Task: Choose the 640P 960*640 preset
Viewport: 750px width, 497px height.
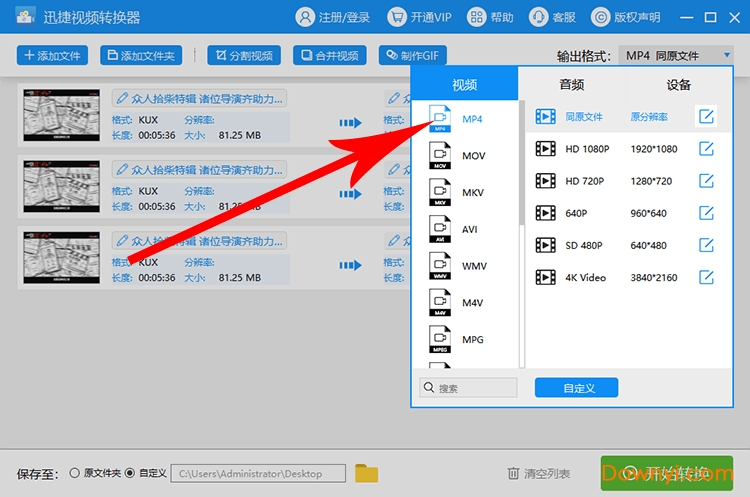Action: [x=629, y=213]
